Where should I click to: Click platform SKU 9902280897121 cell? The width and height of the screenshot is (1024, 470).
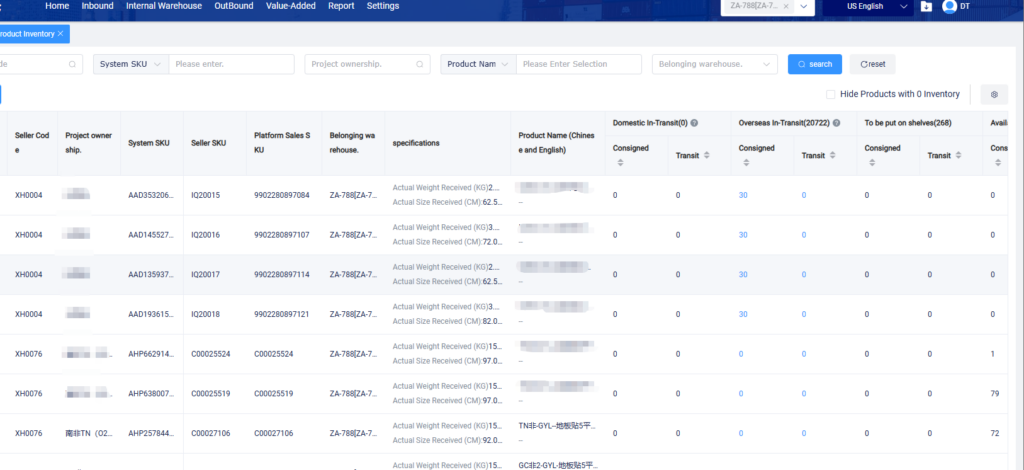[x=281, y=314]
